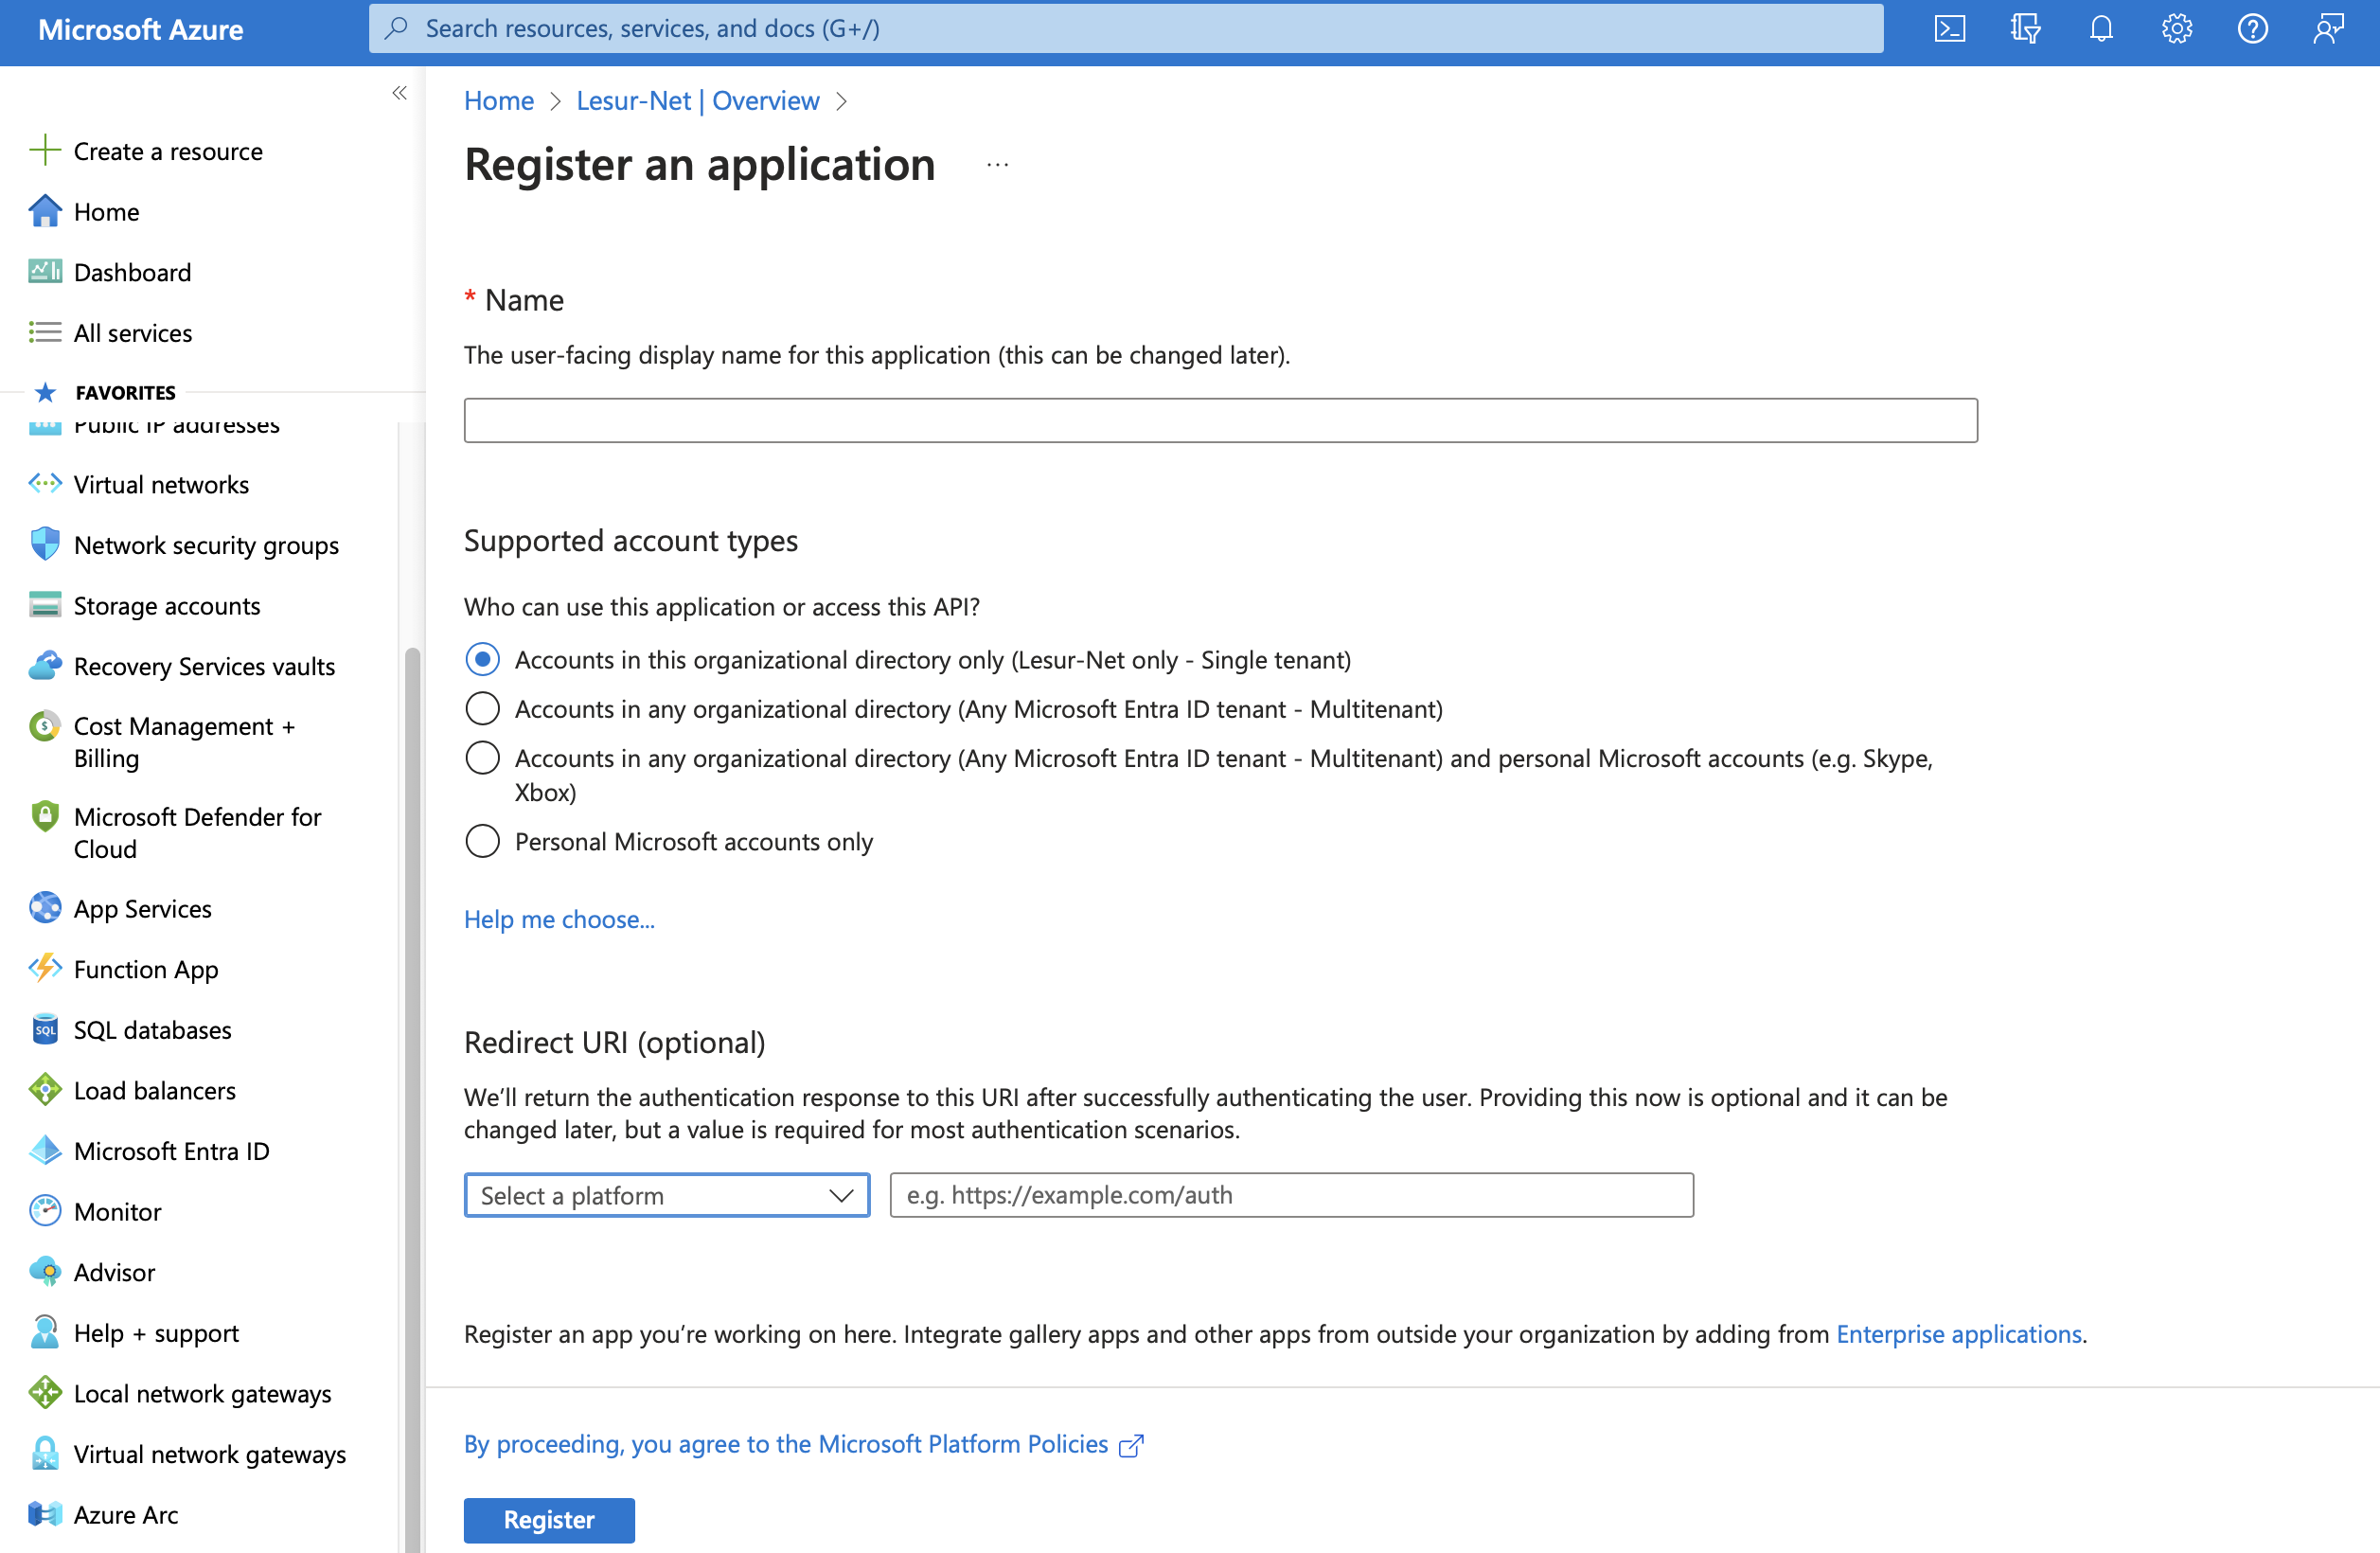Viewport: 2380px width, 1553px height.
Task: Click the help question mark icon
Action: click(x=2252, y=28)
